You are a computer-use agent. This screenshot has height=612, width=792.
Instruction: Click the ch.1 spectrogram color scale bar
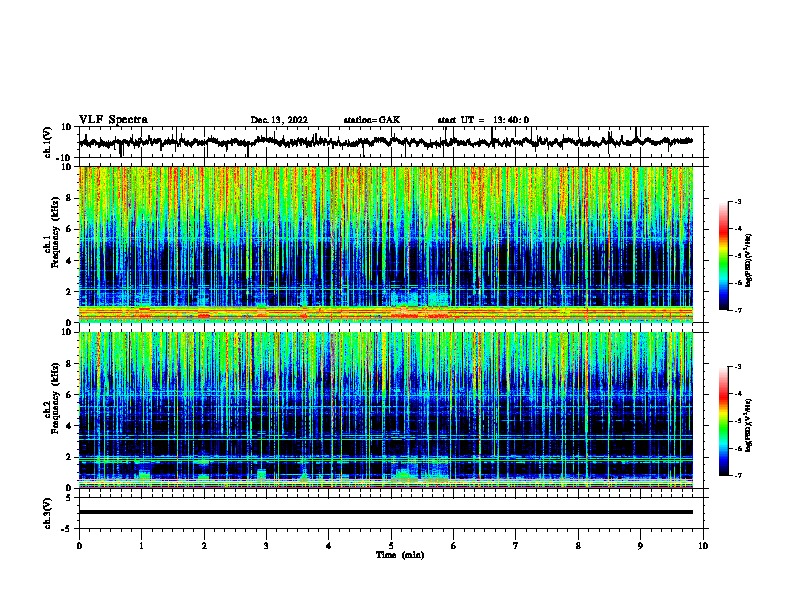coord(724,256)
